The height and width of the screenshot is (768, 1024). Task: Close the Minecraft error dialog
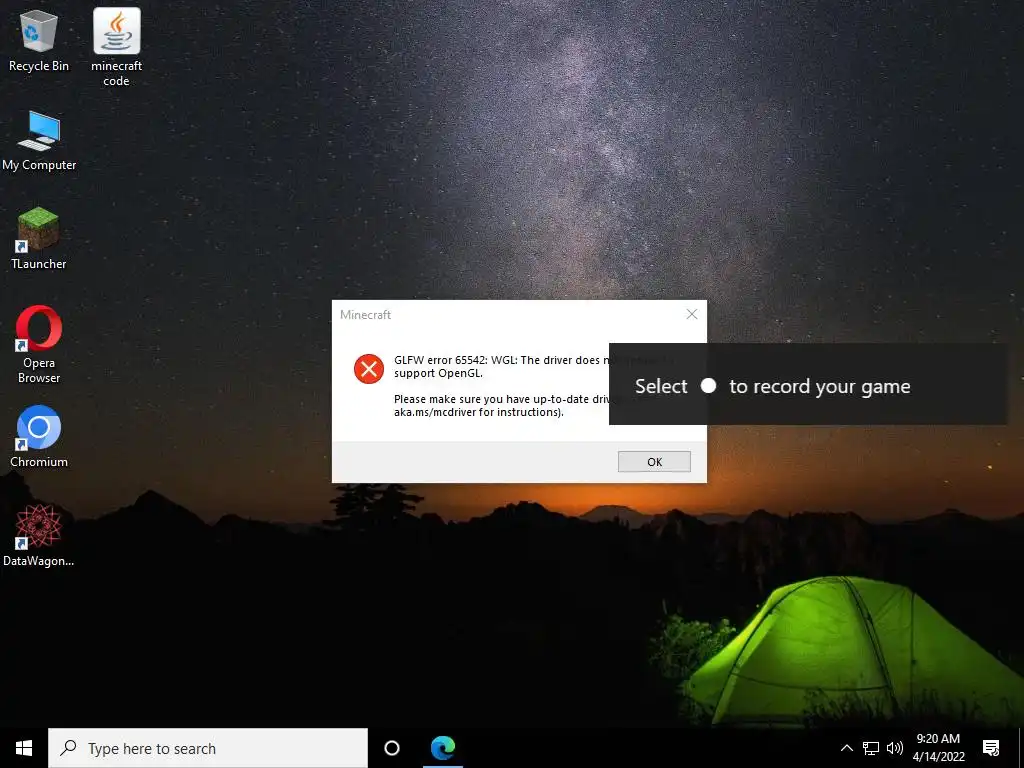pyautogui.click(x=692, y=314)
